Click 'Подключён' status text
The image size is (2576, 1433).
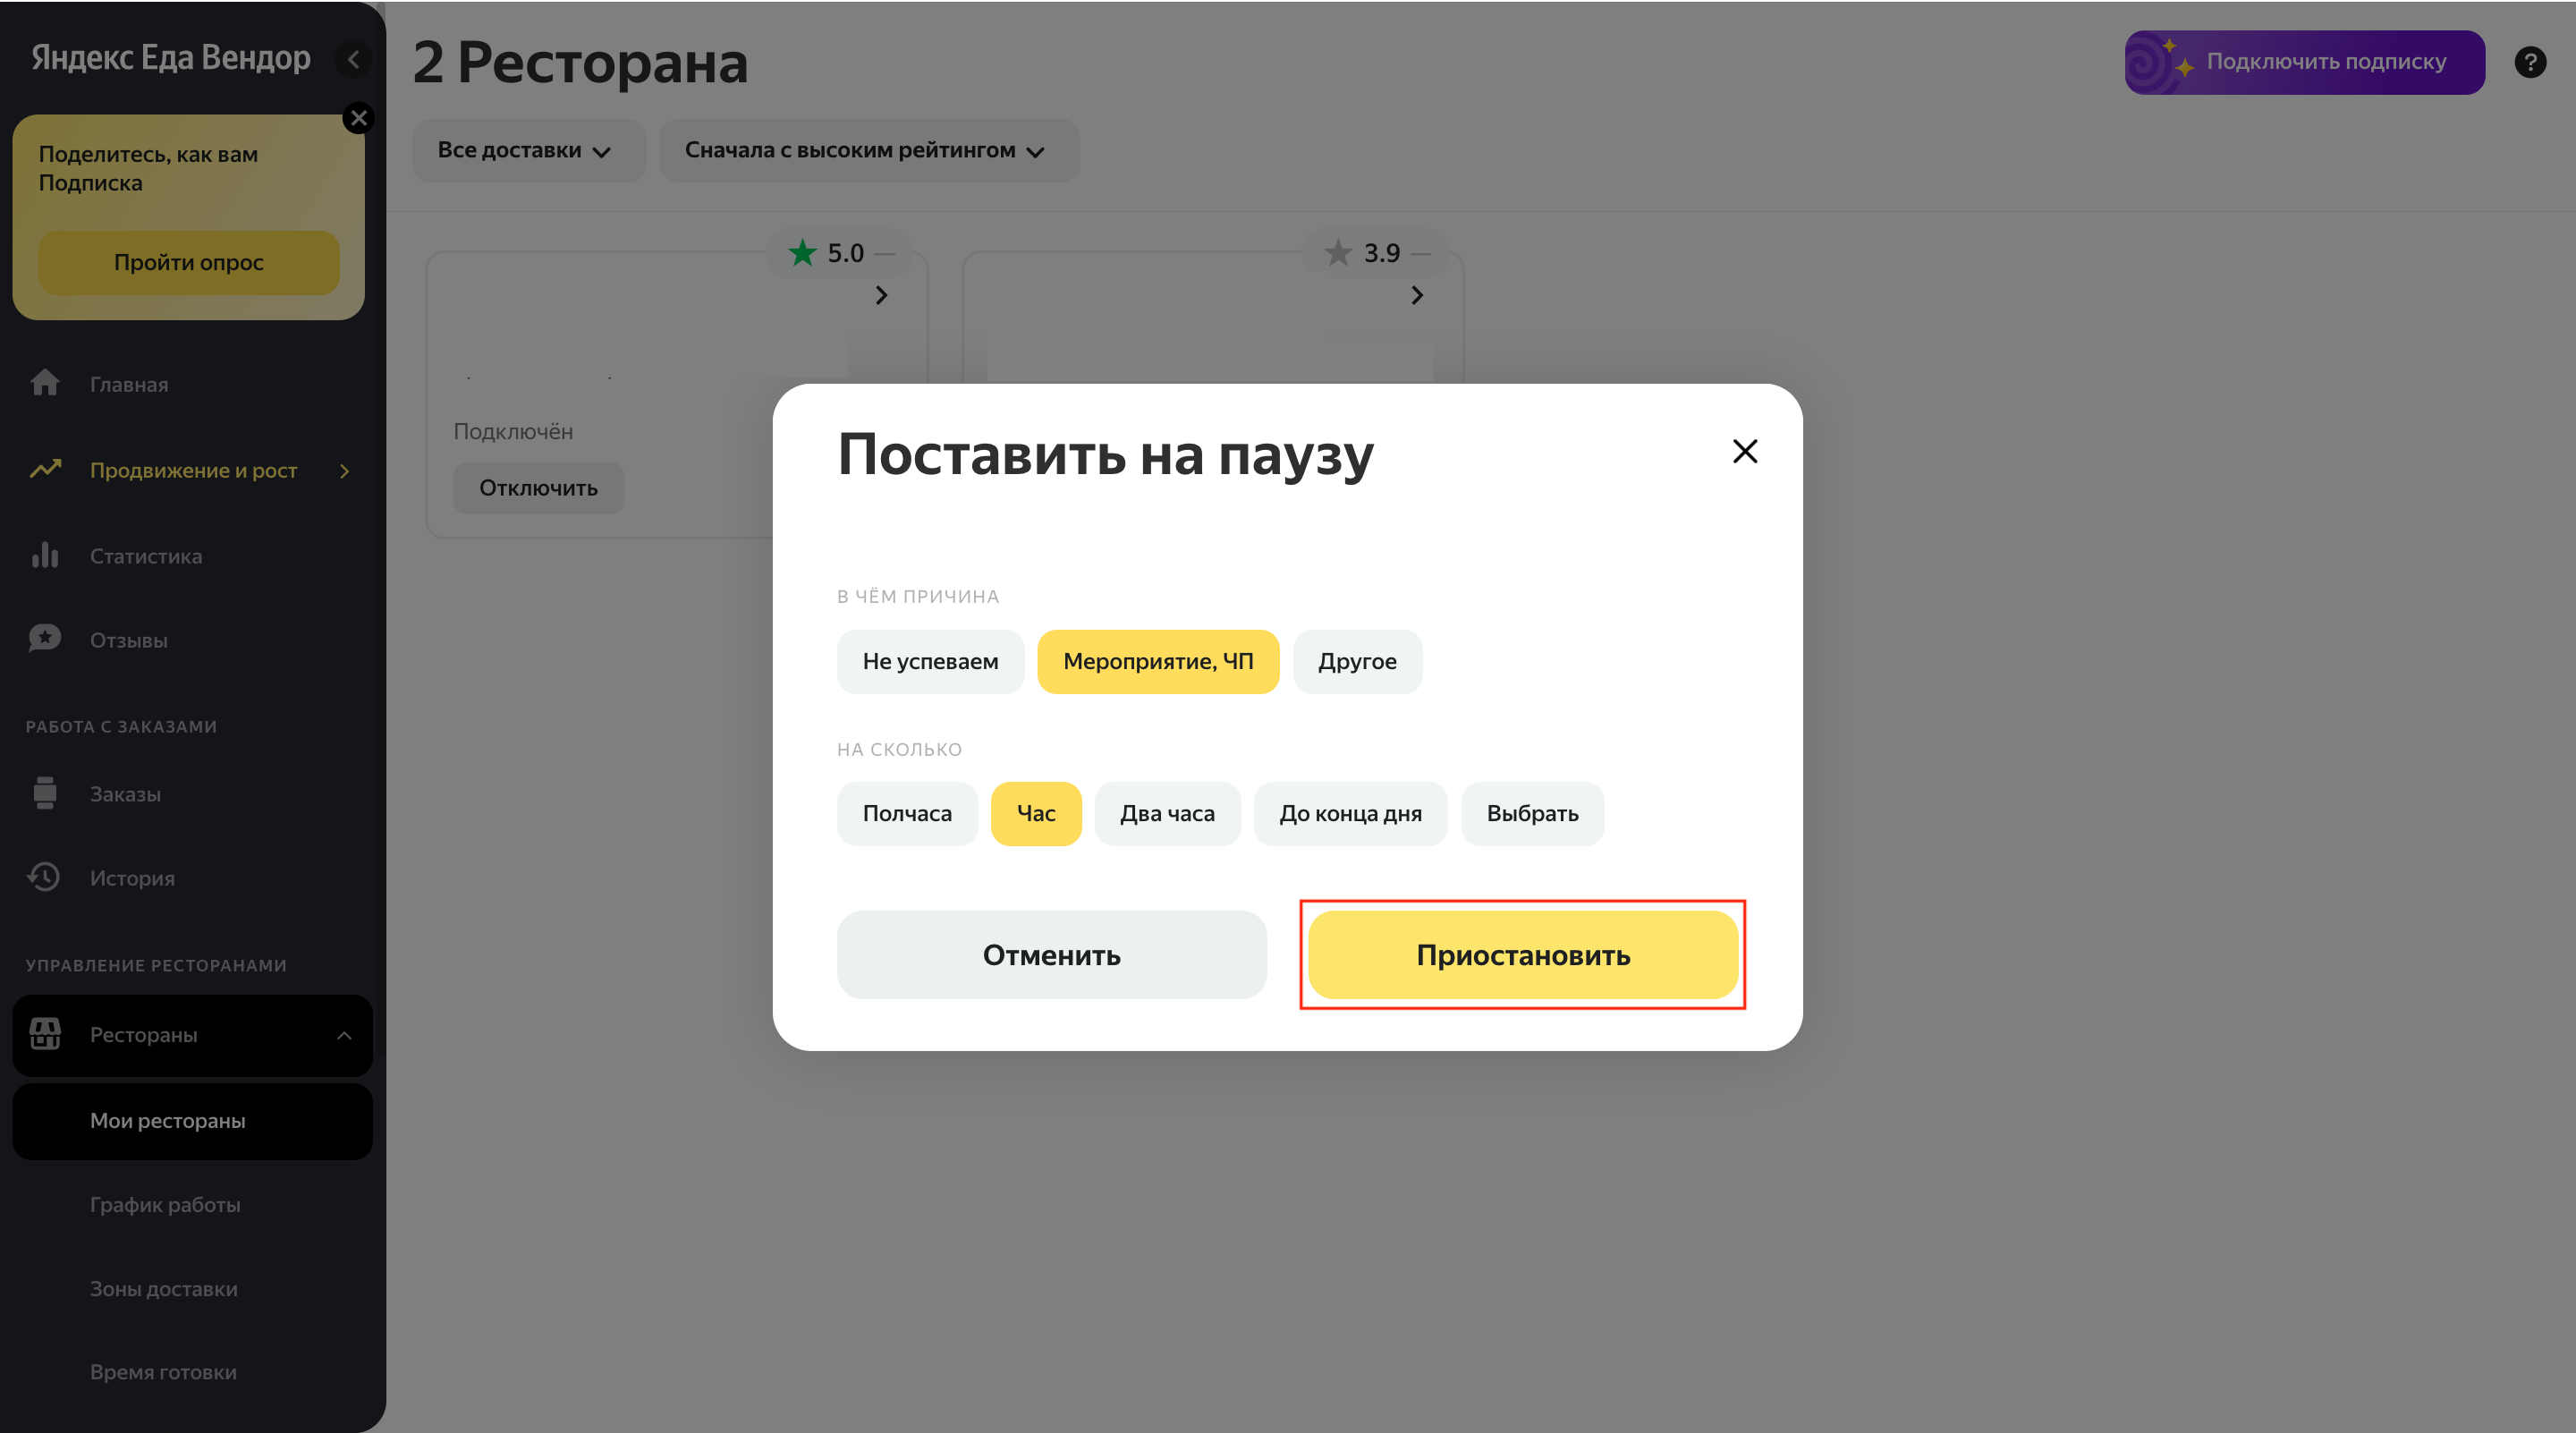(x=513, y=431)
